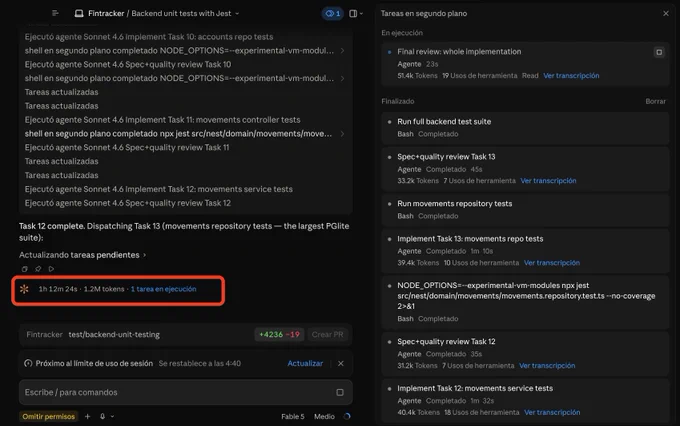The height and width of the screenshot is (426, 680).
Task: Close the Tareas en segundo plano panel
Action: click(x=666, y=13)
